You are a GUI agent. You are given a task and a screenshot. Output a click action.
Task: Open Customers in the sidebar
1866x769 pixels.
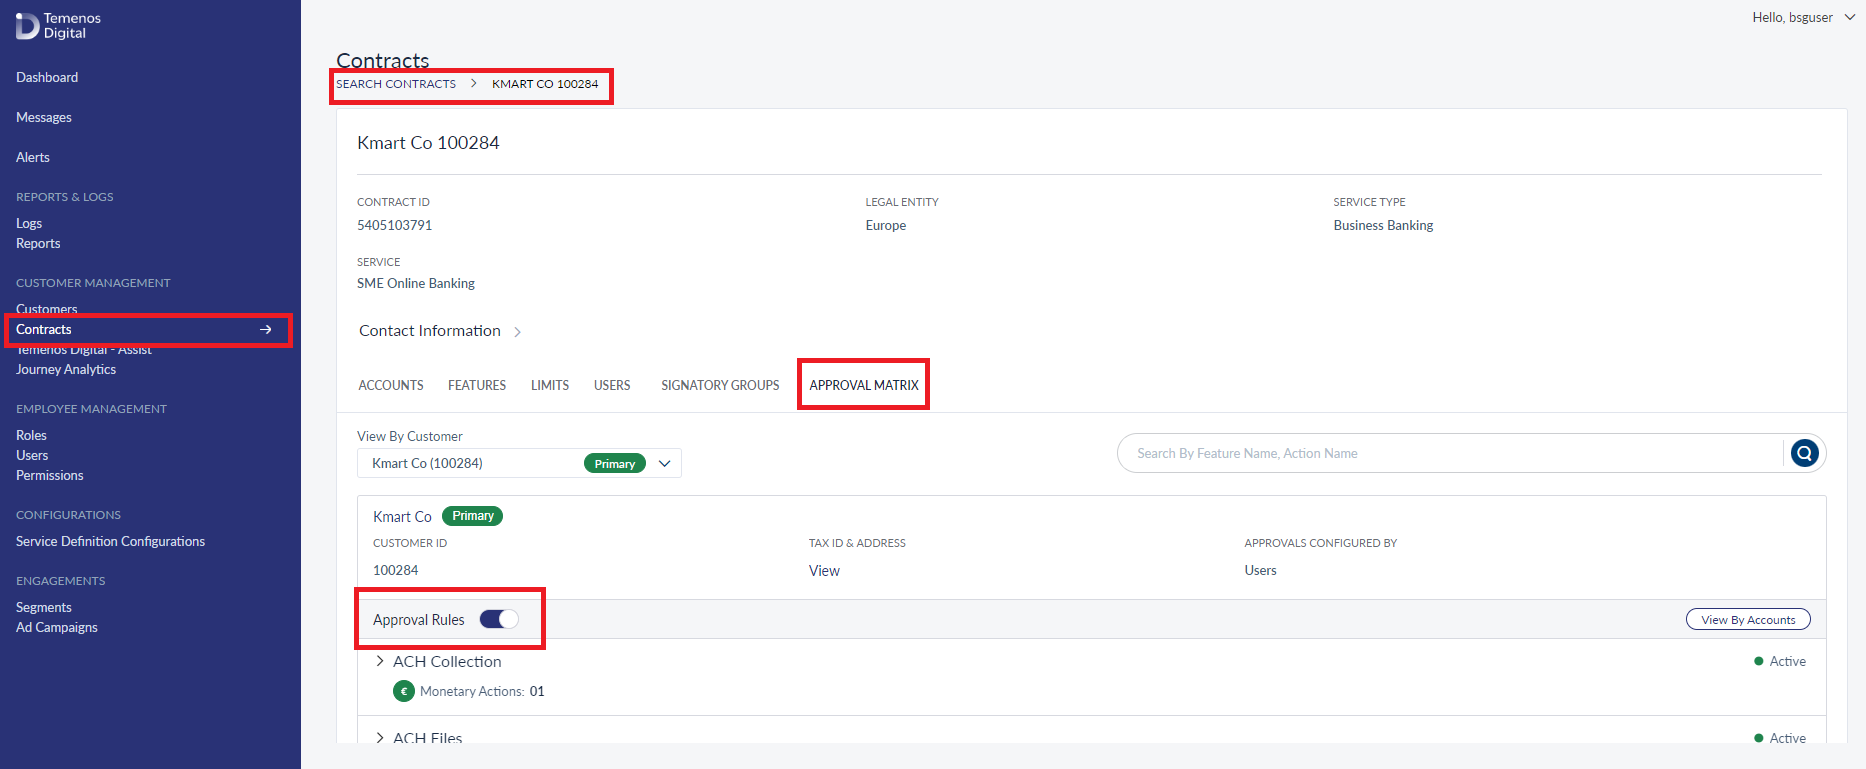click(46, 309)
